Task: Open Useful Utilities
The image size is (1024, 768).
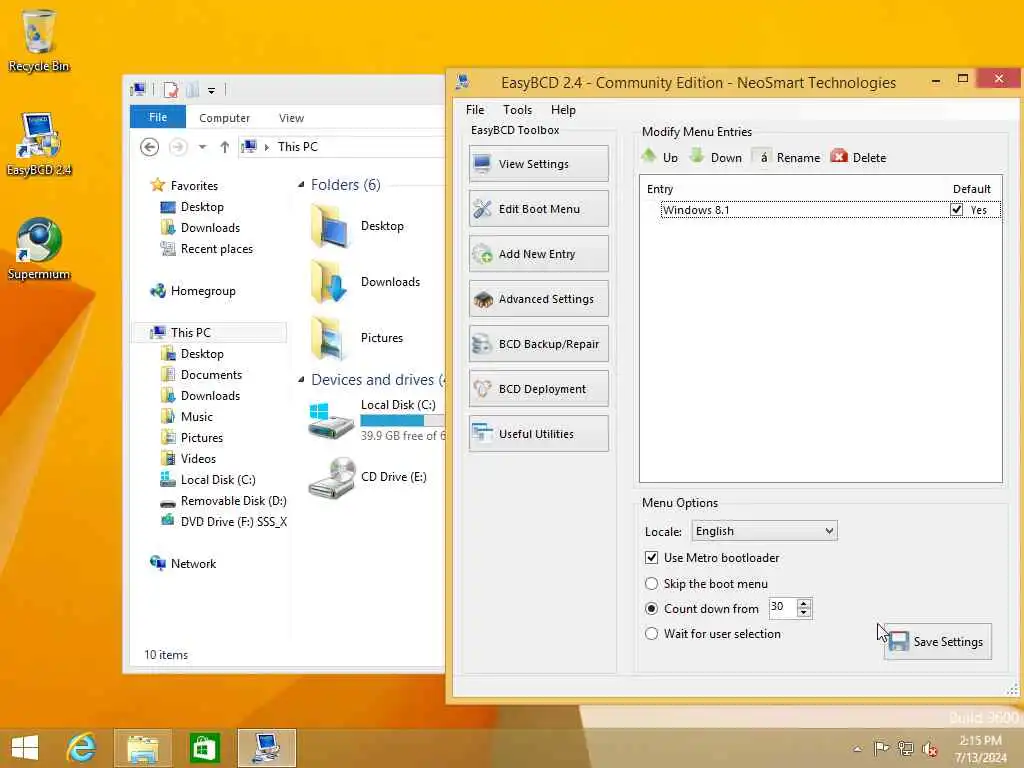Action: pyautogui.click(x=539, y=434)
